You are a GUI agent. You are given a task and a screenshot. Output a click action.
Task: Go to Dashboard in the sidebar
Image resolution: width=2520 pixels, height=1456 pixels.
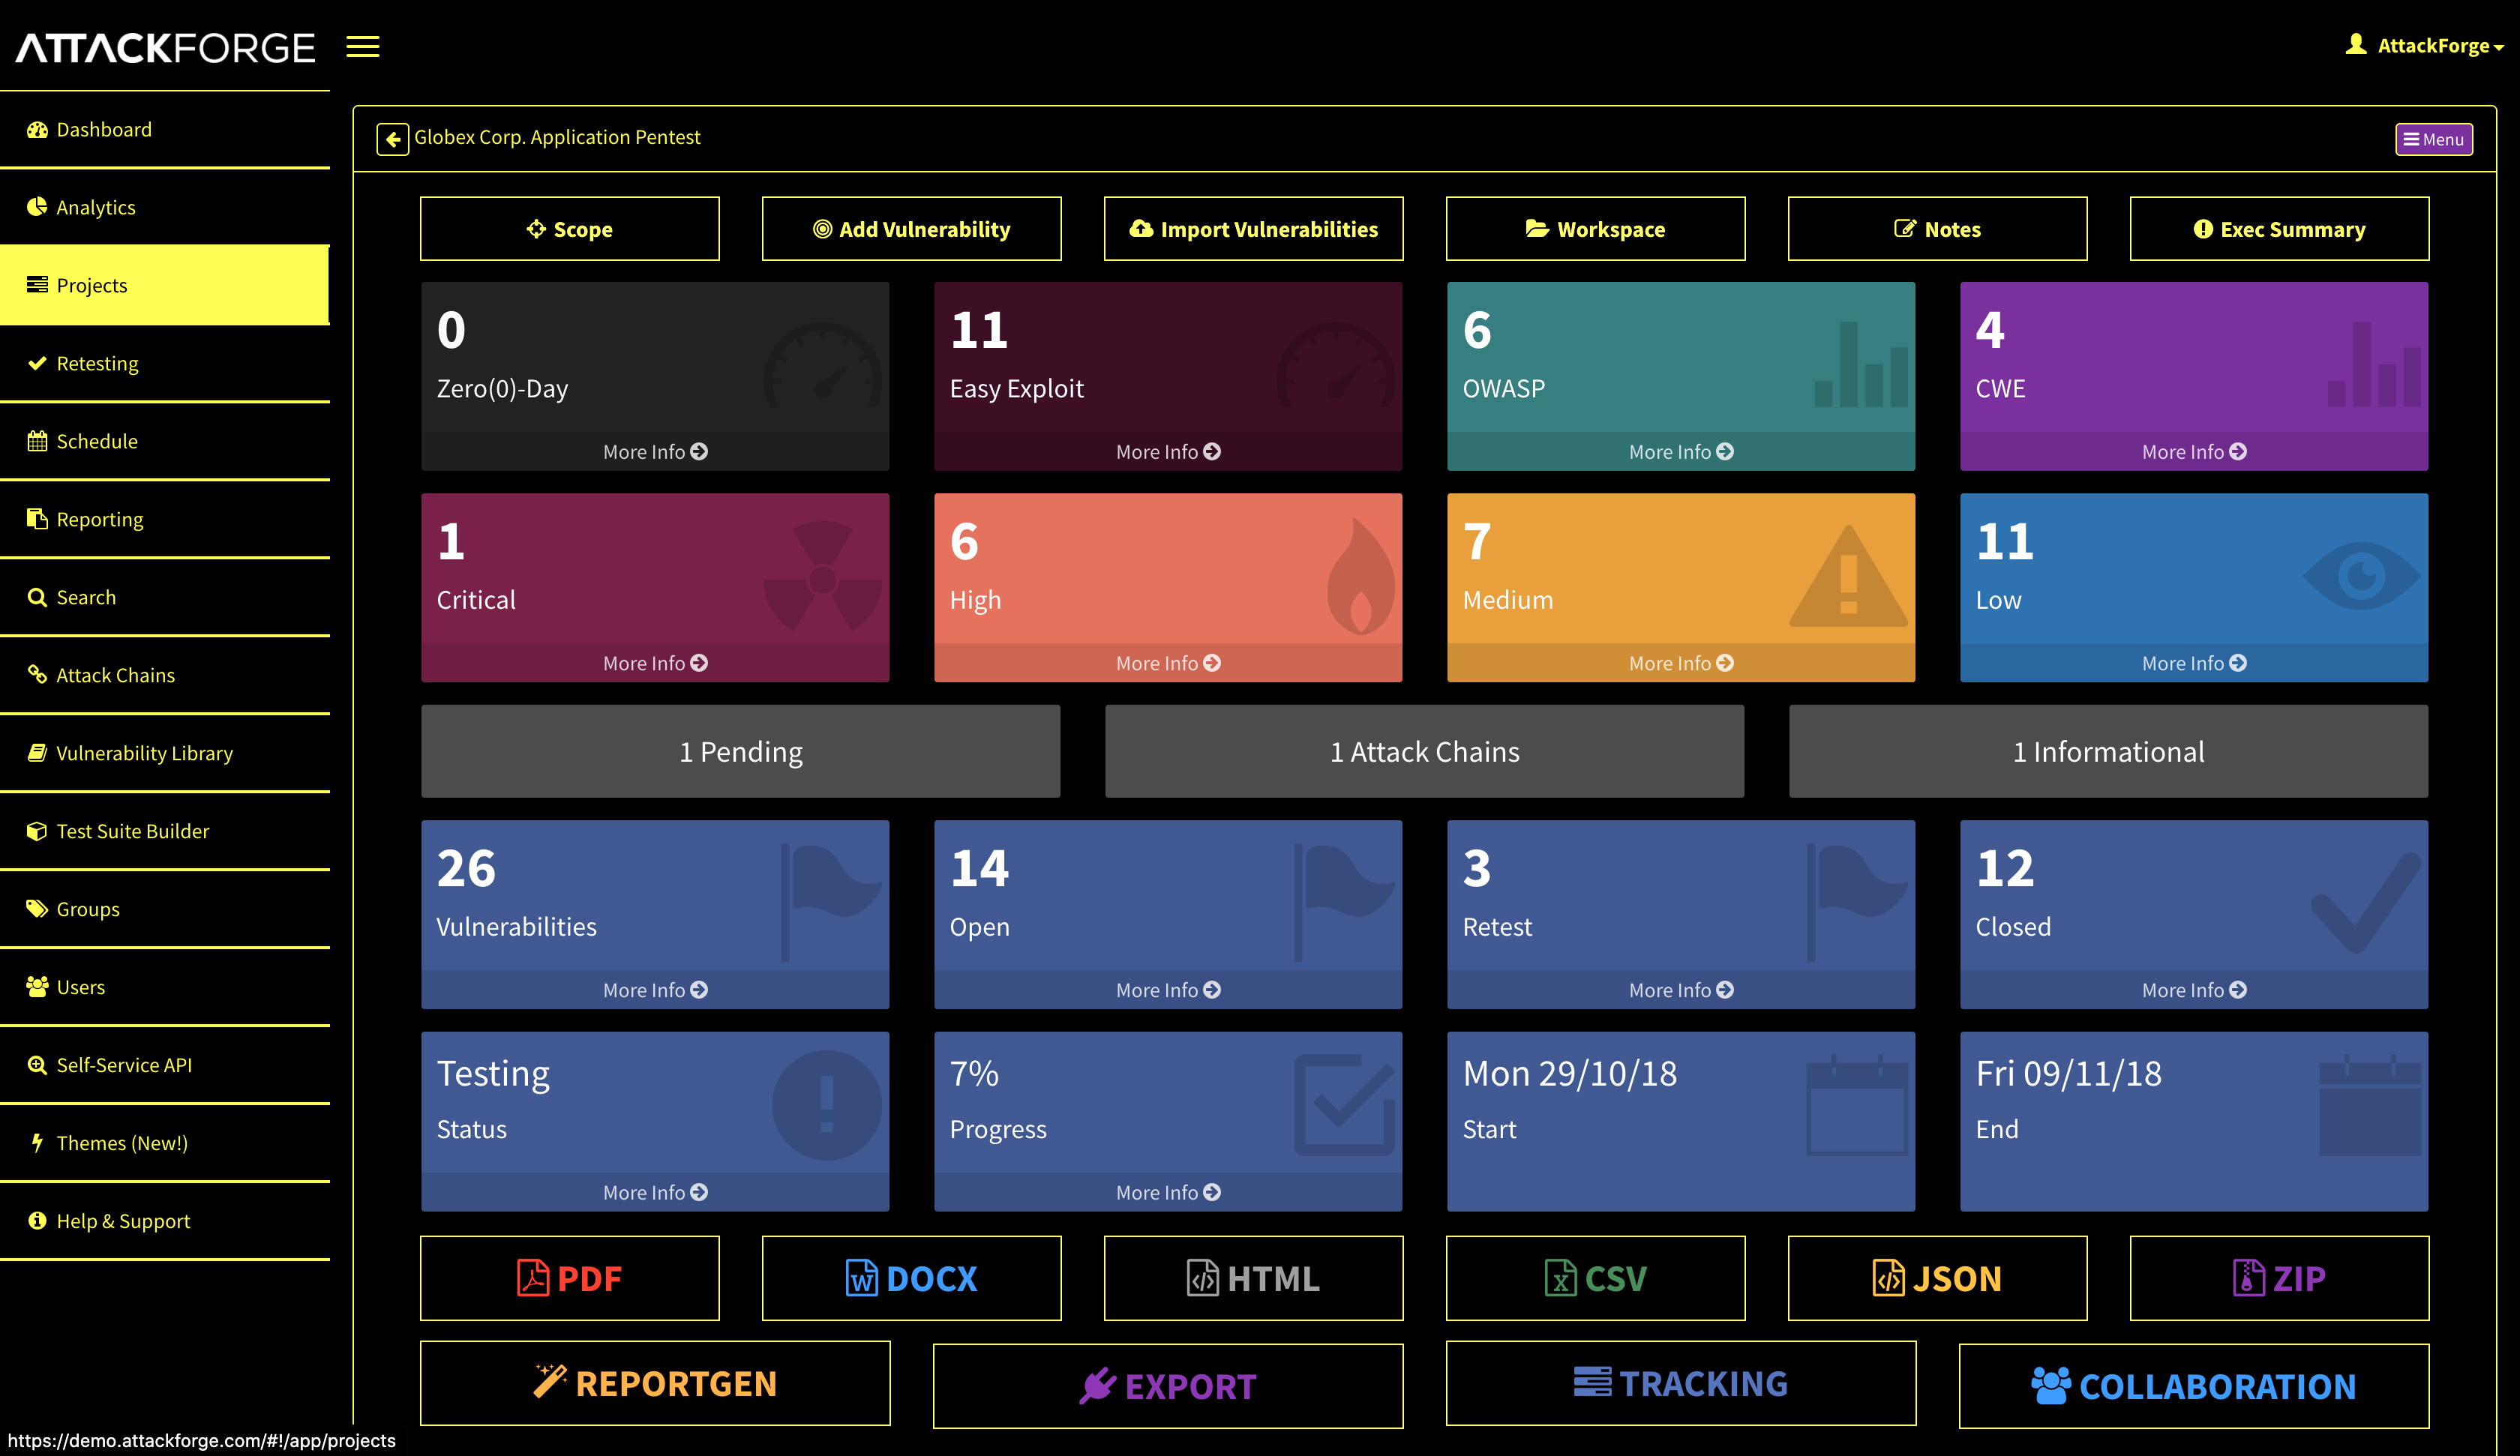point(165,130)
